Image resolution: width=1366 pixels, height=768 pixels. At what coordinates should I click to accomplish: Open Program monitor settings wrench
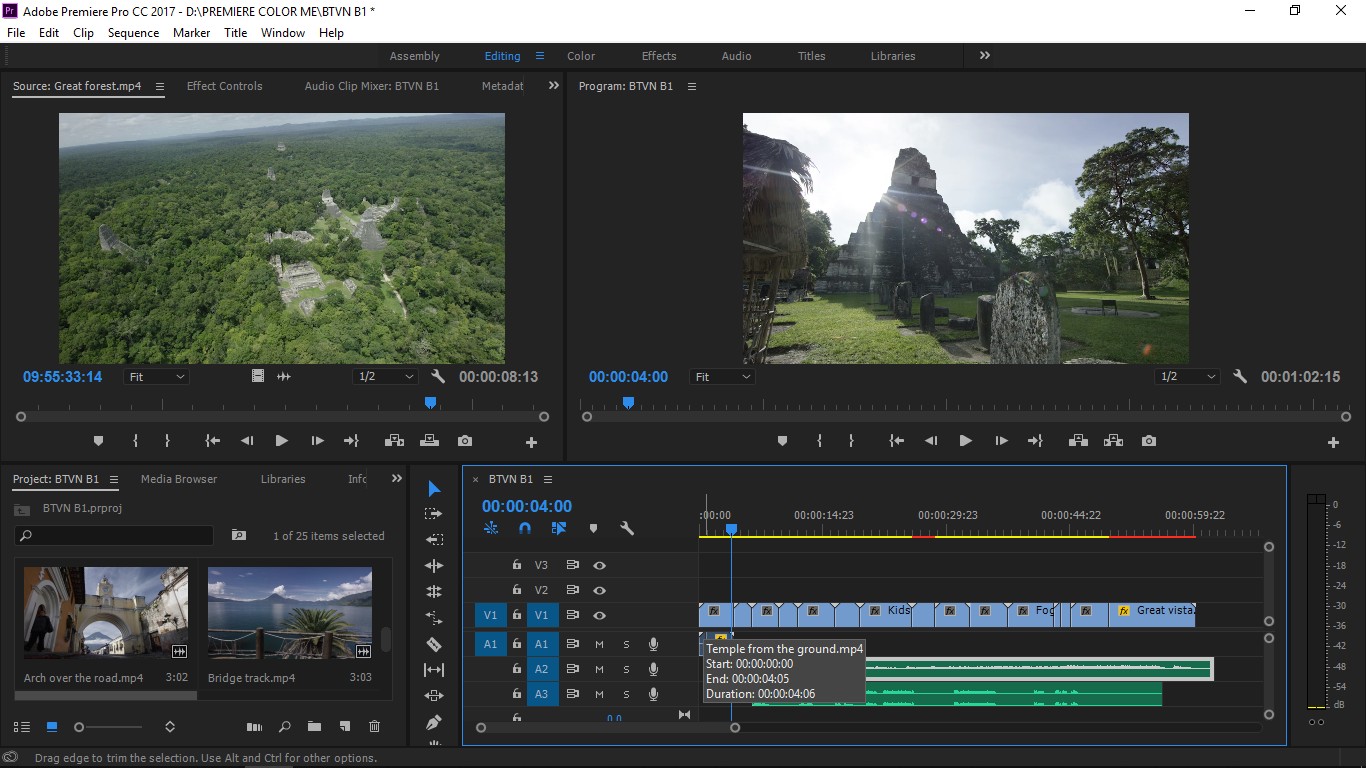[1240, 377]
